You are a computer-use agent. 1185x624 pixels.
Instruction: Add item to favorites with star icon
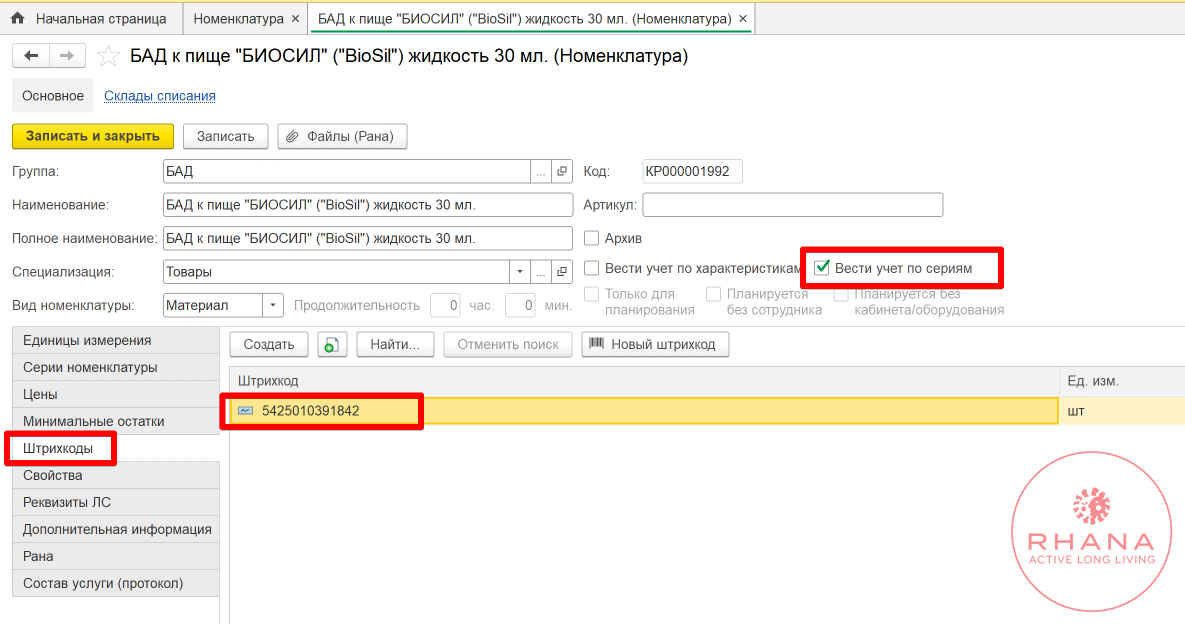point(108,56)
